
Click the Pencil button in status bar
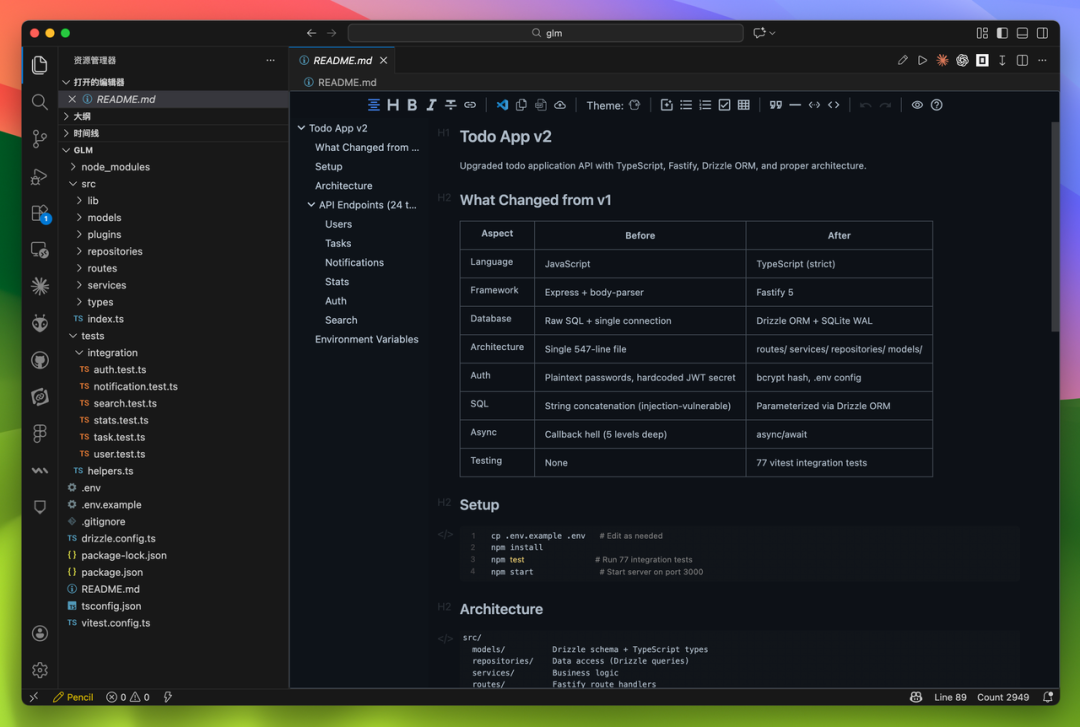(73, 697)
